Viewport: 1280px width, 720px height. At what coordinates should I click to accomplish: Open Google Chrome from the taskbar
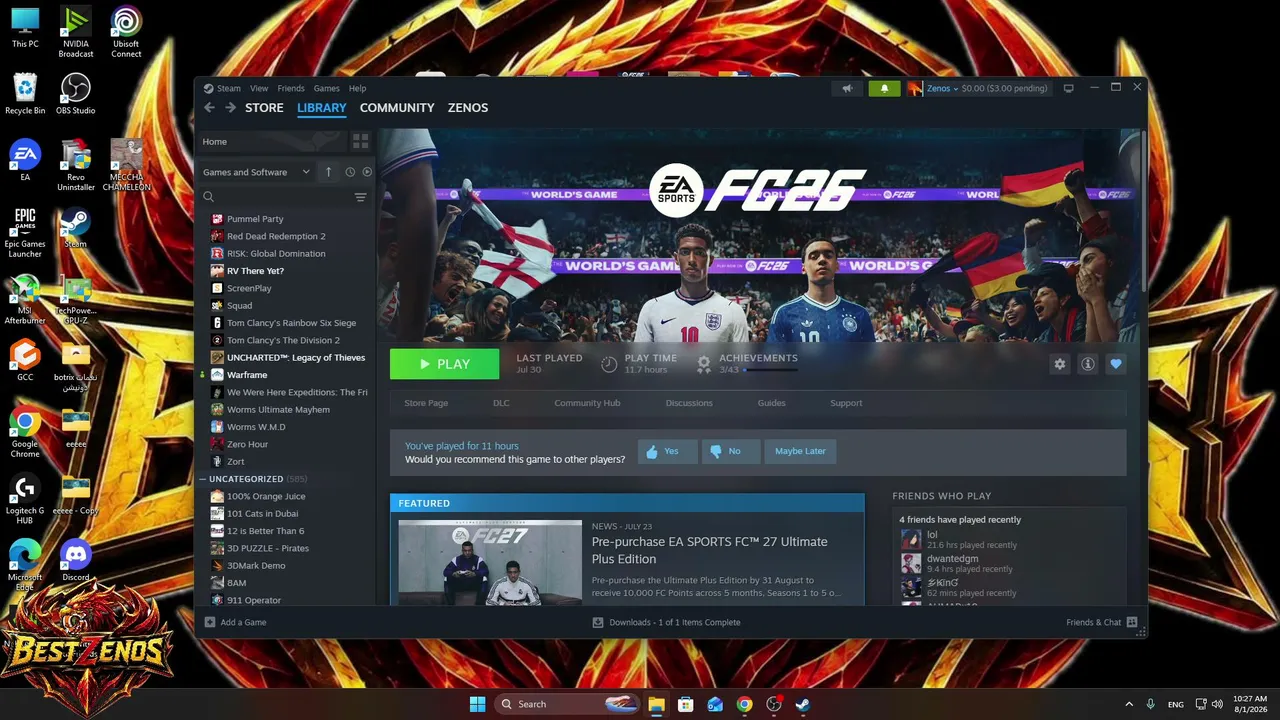coord(744,704)
